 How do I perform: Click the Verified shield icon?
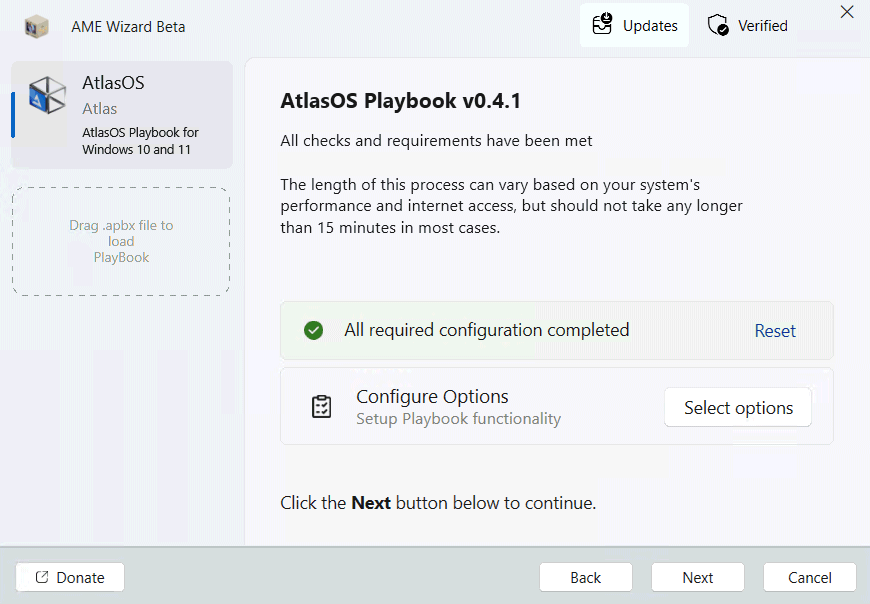718,25
